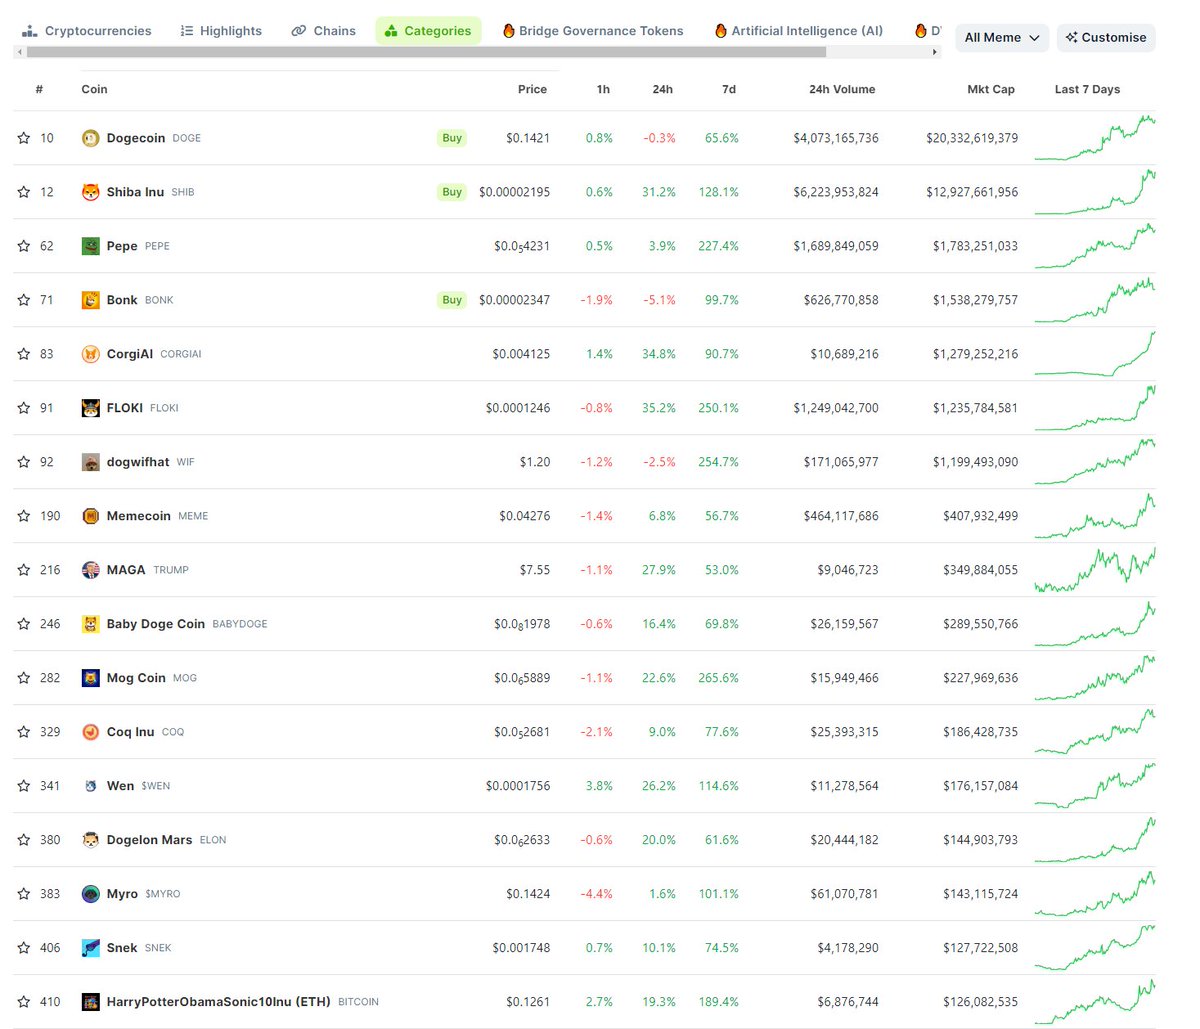Click the Shiba Inu coin logo
Image resolution: width=1200 pixels, height=1029 pixels.
pyautogui.click(x=92, y=191)
